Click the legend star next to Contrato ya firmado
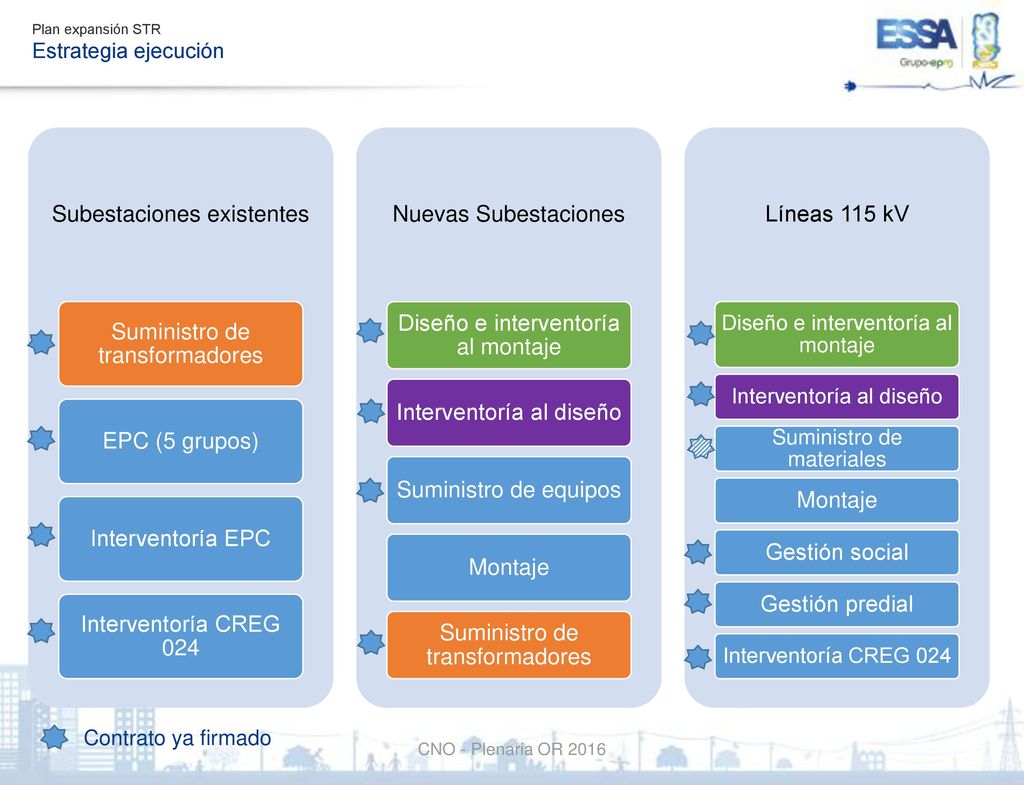 54,738
